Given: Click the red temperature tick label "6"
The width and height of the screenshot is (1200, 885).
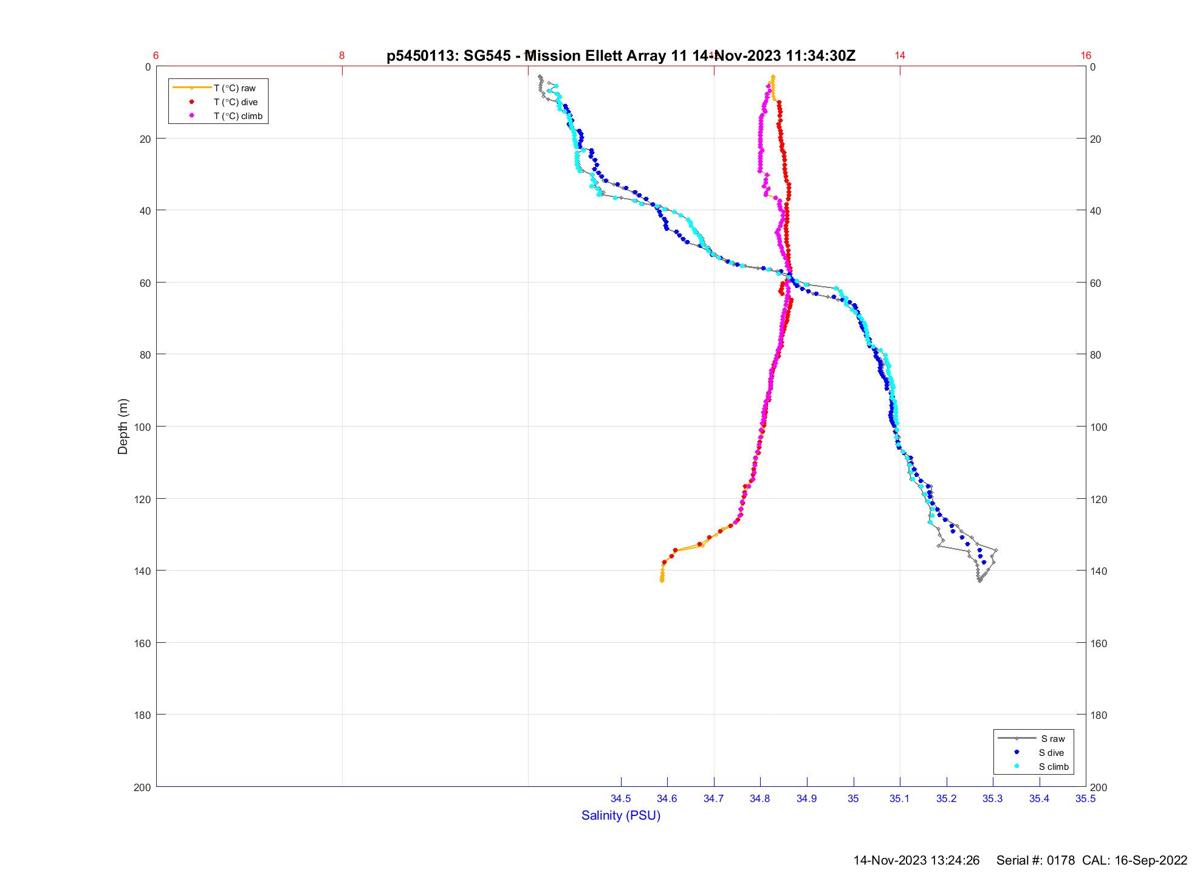Looking at the screenshot, I should (x=156, y=56).
